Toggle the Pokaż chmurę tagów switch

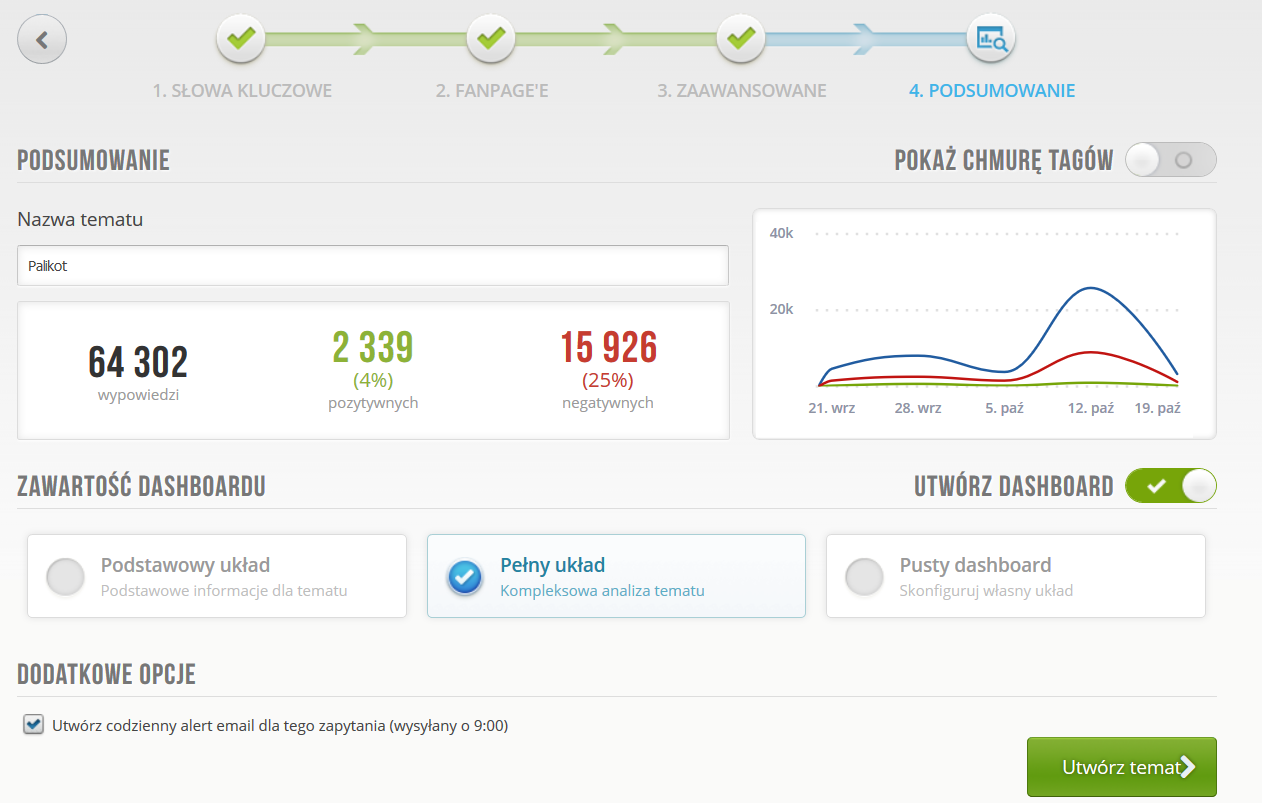coord(1171,160)
